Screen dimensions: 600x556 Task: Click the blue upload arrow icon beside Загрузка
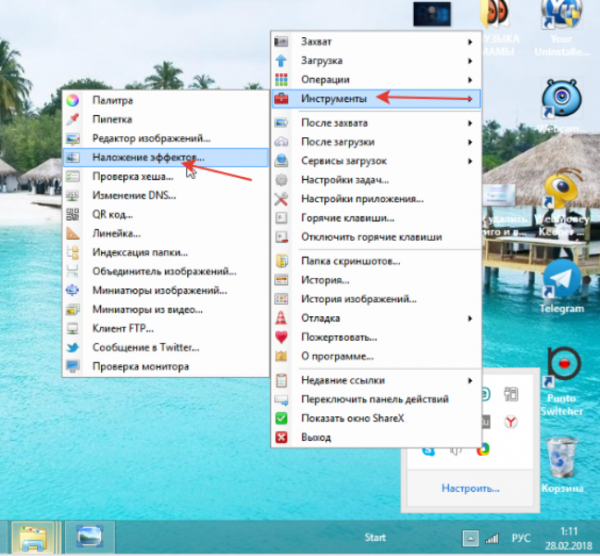[x=281, y=60]
